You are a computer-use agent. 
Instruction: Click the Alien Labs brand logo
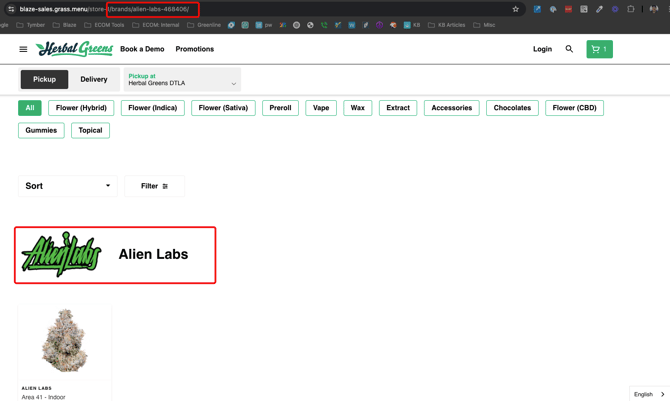pos(62,254)
